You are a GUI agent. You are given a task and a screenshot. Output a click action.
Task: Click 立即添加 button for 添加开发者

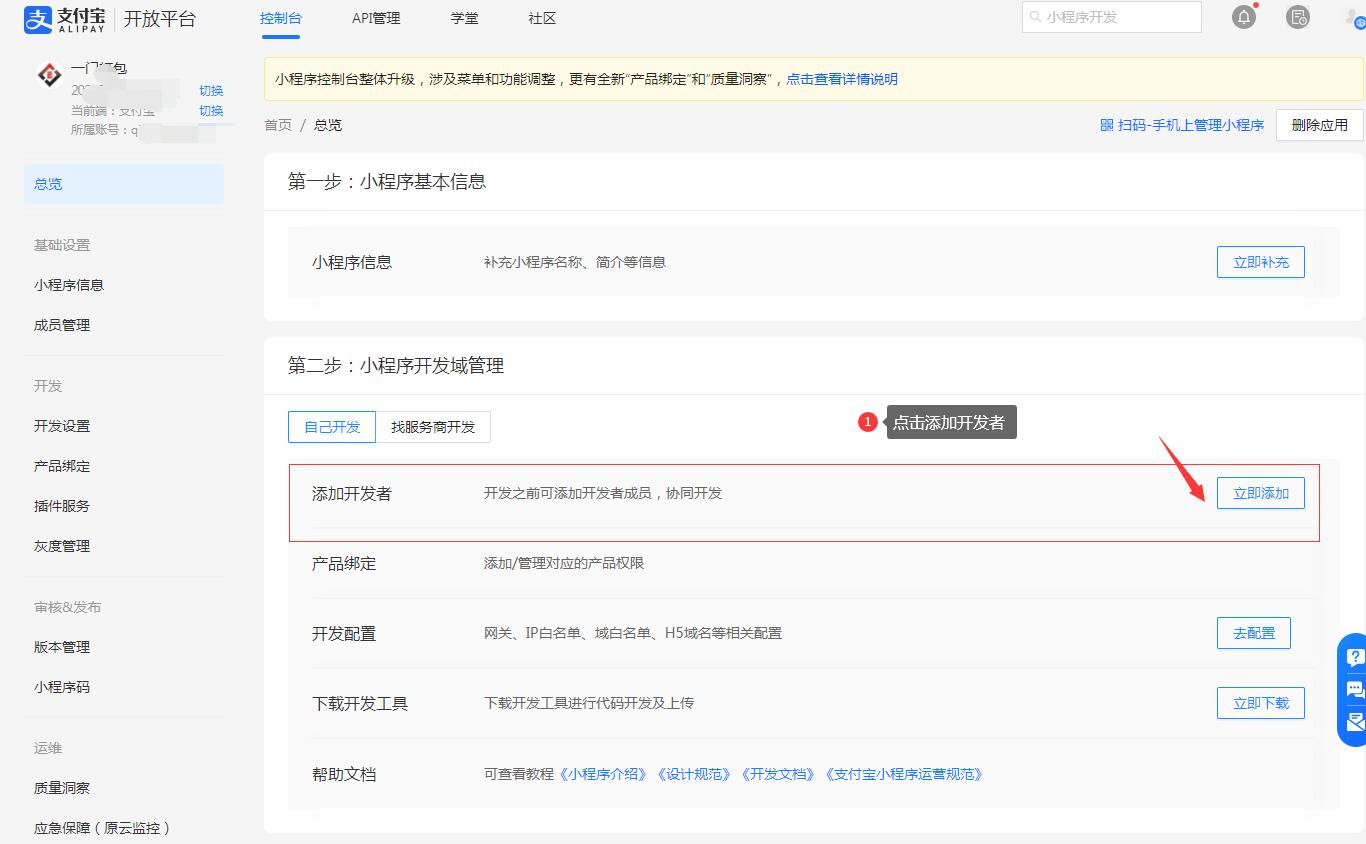tap(1261, 493)
